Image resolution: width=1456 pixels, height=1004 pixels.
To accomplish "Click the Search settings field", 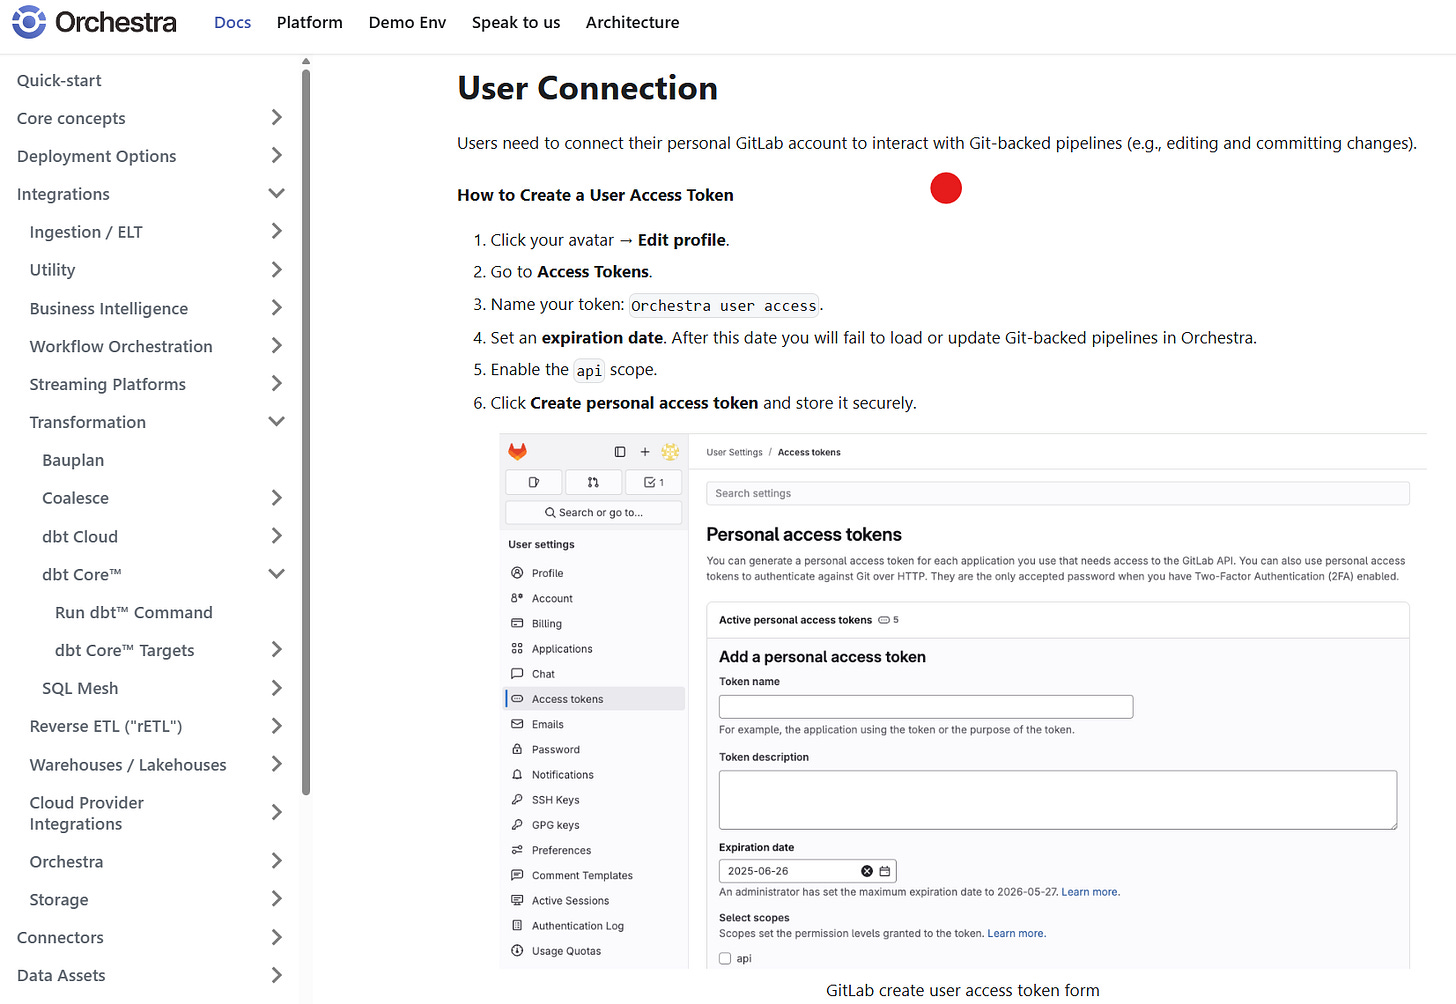I will tap(1058, 493).
